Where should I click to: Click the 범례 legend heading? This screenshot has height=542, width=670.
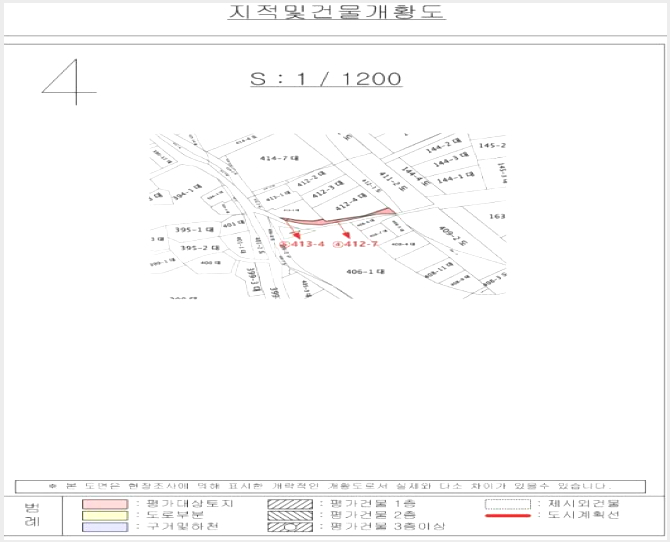tap(32, 515)
